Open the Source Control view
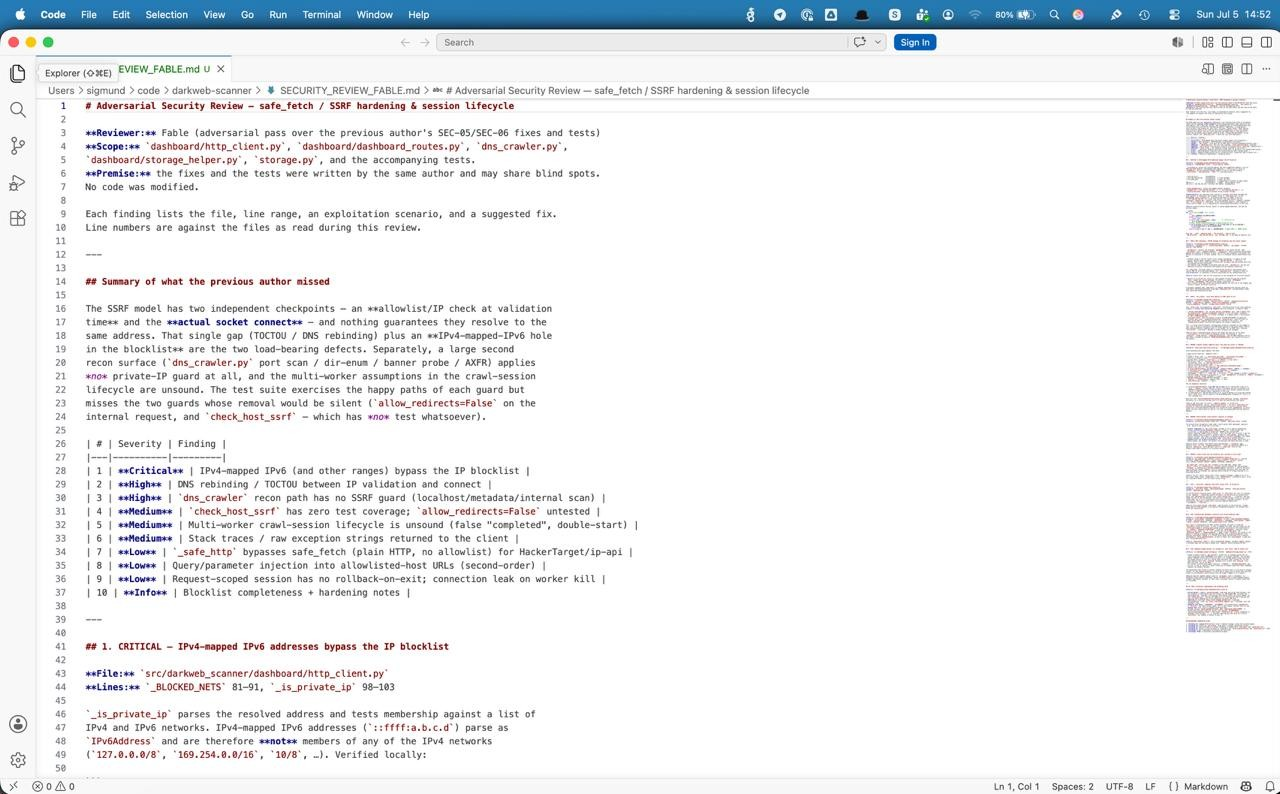 17,146
